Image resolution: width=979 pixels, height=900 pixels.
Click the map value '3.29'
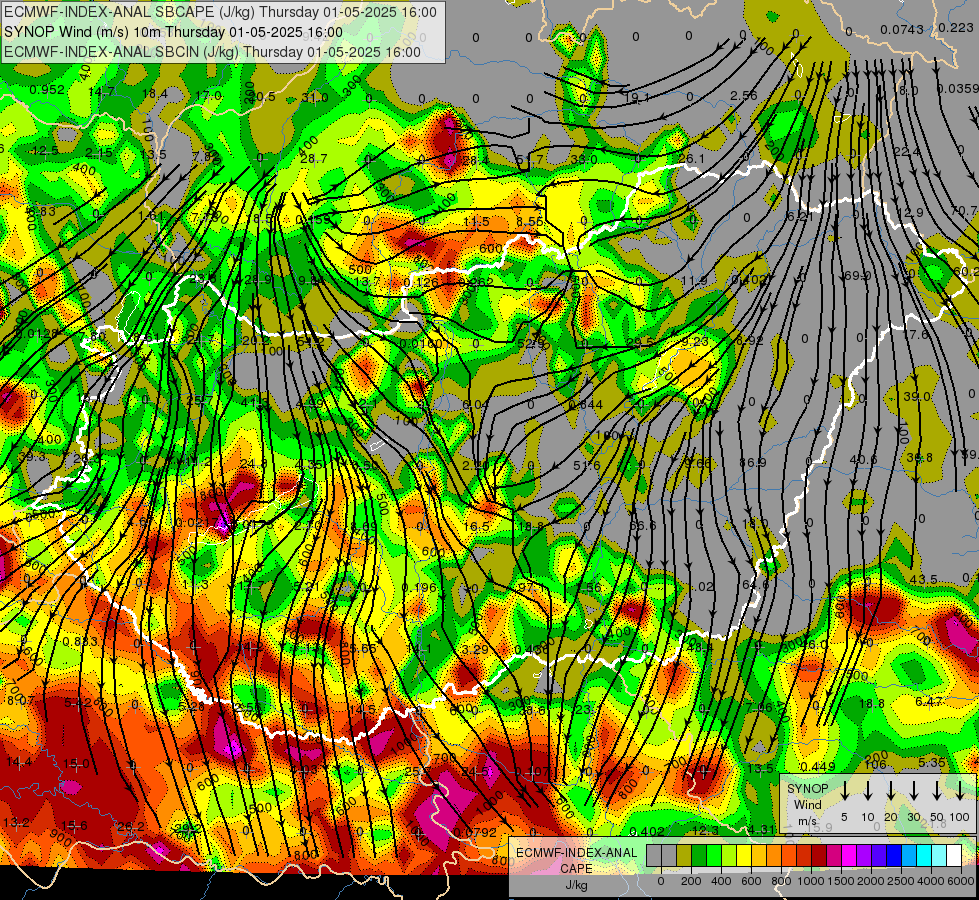coord(475,650)
